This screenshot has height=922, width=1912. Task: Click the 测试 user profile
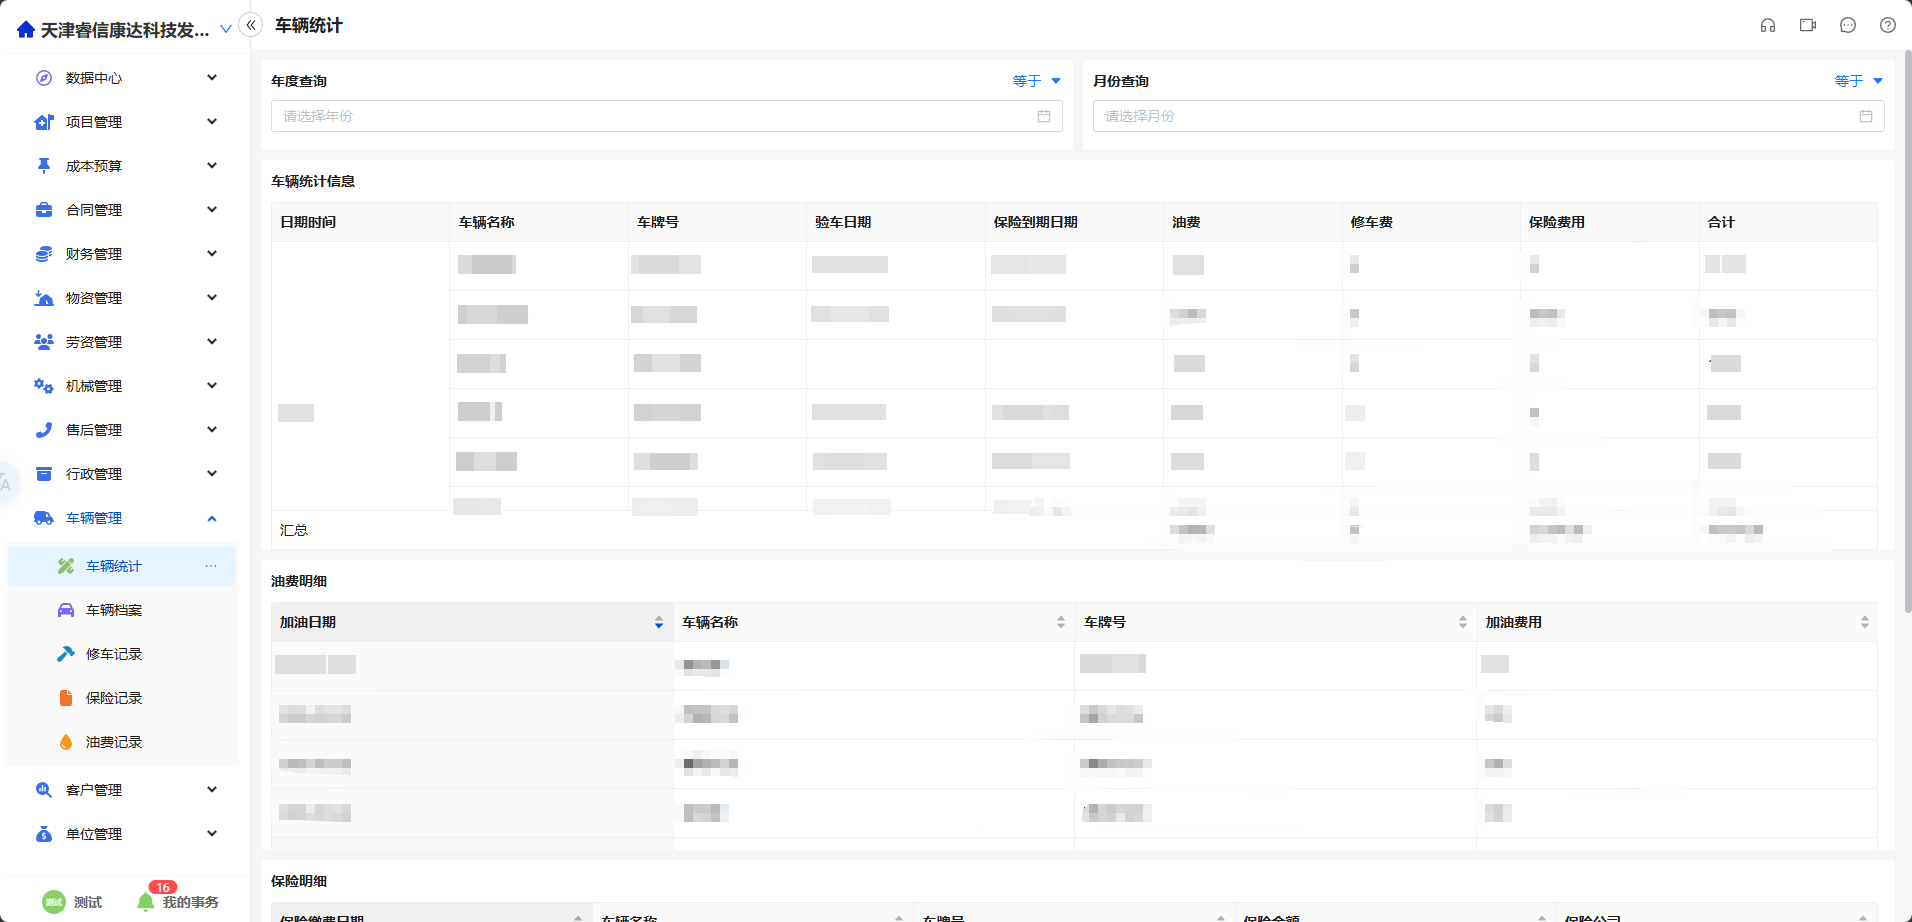point(72,902)
